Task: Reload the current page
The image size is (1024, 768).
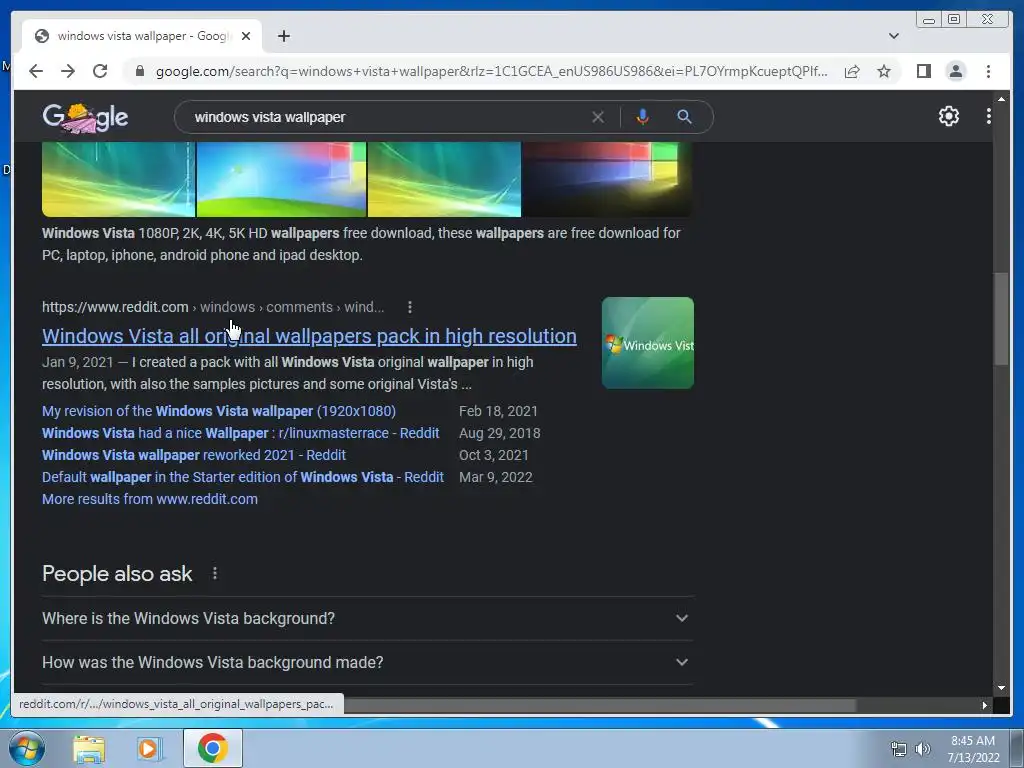Action: click(x=100, y=71)
